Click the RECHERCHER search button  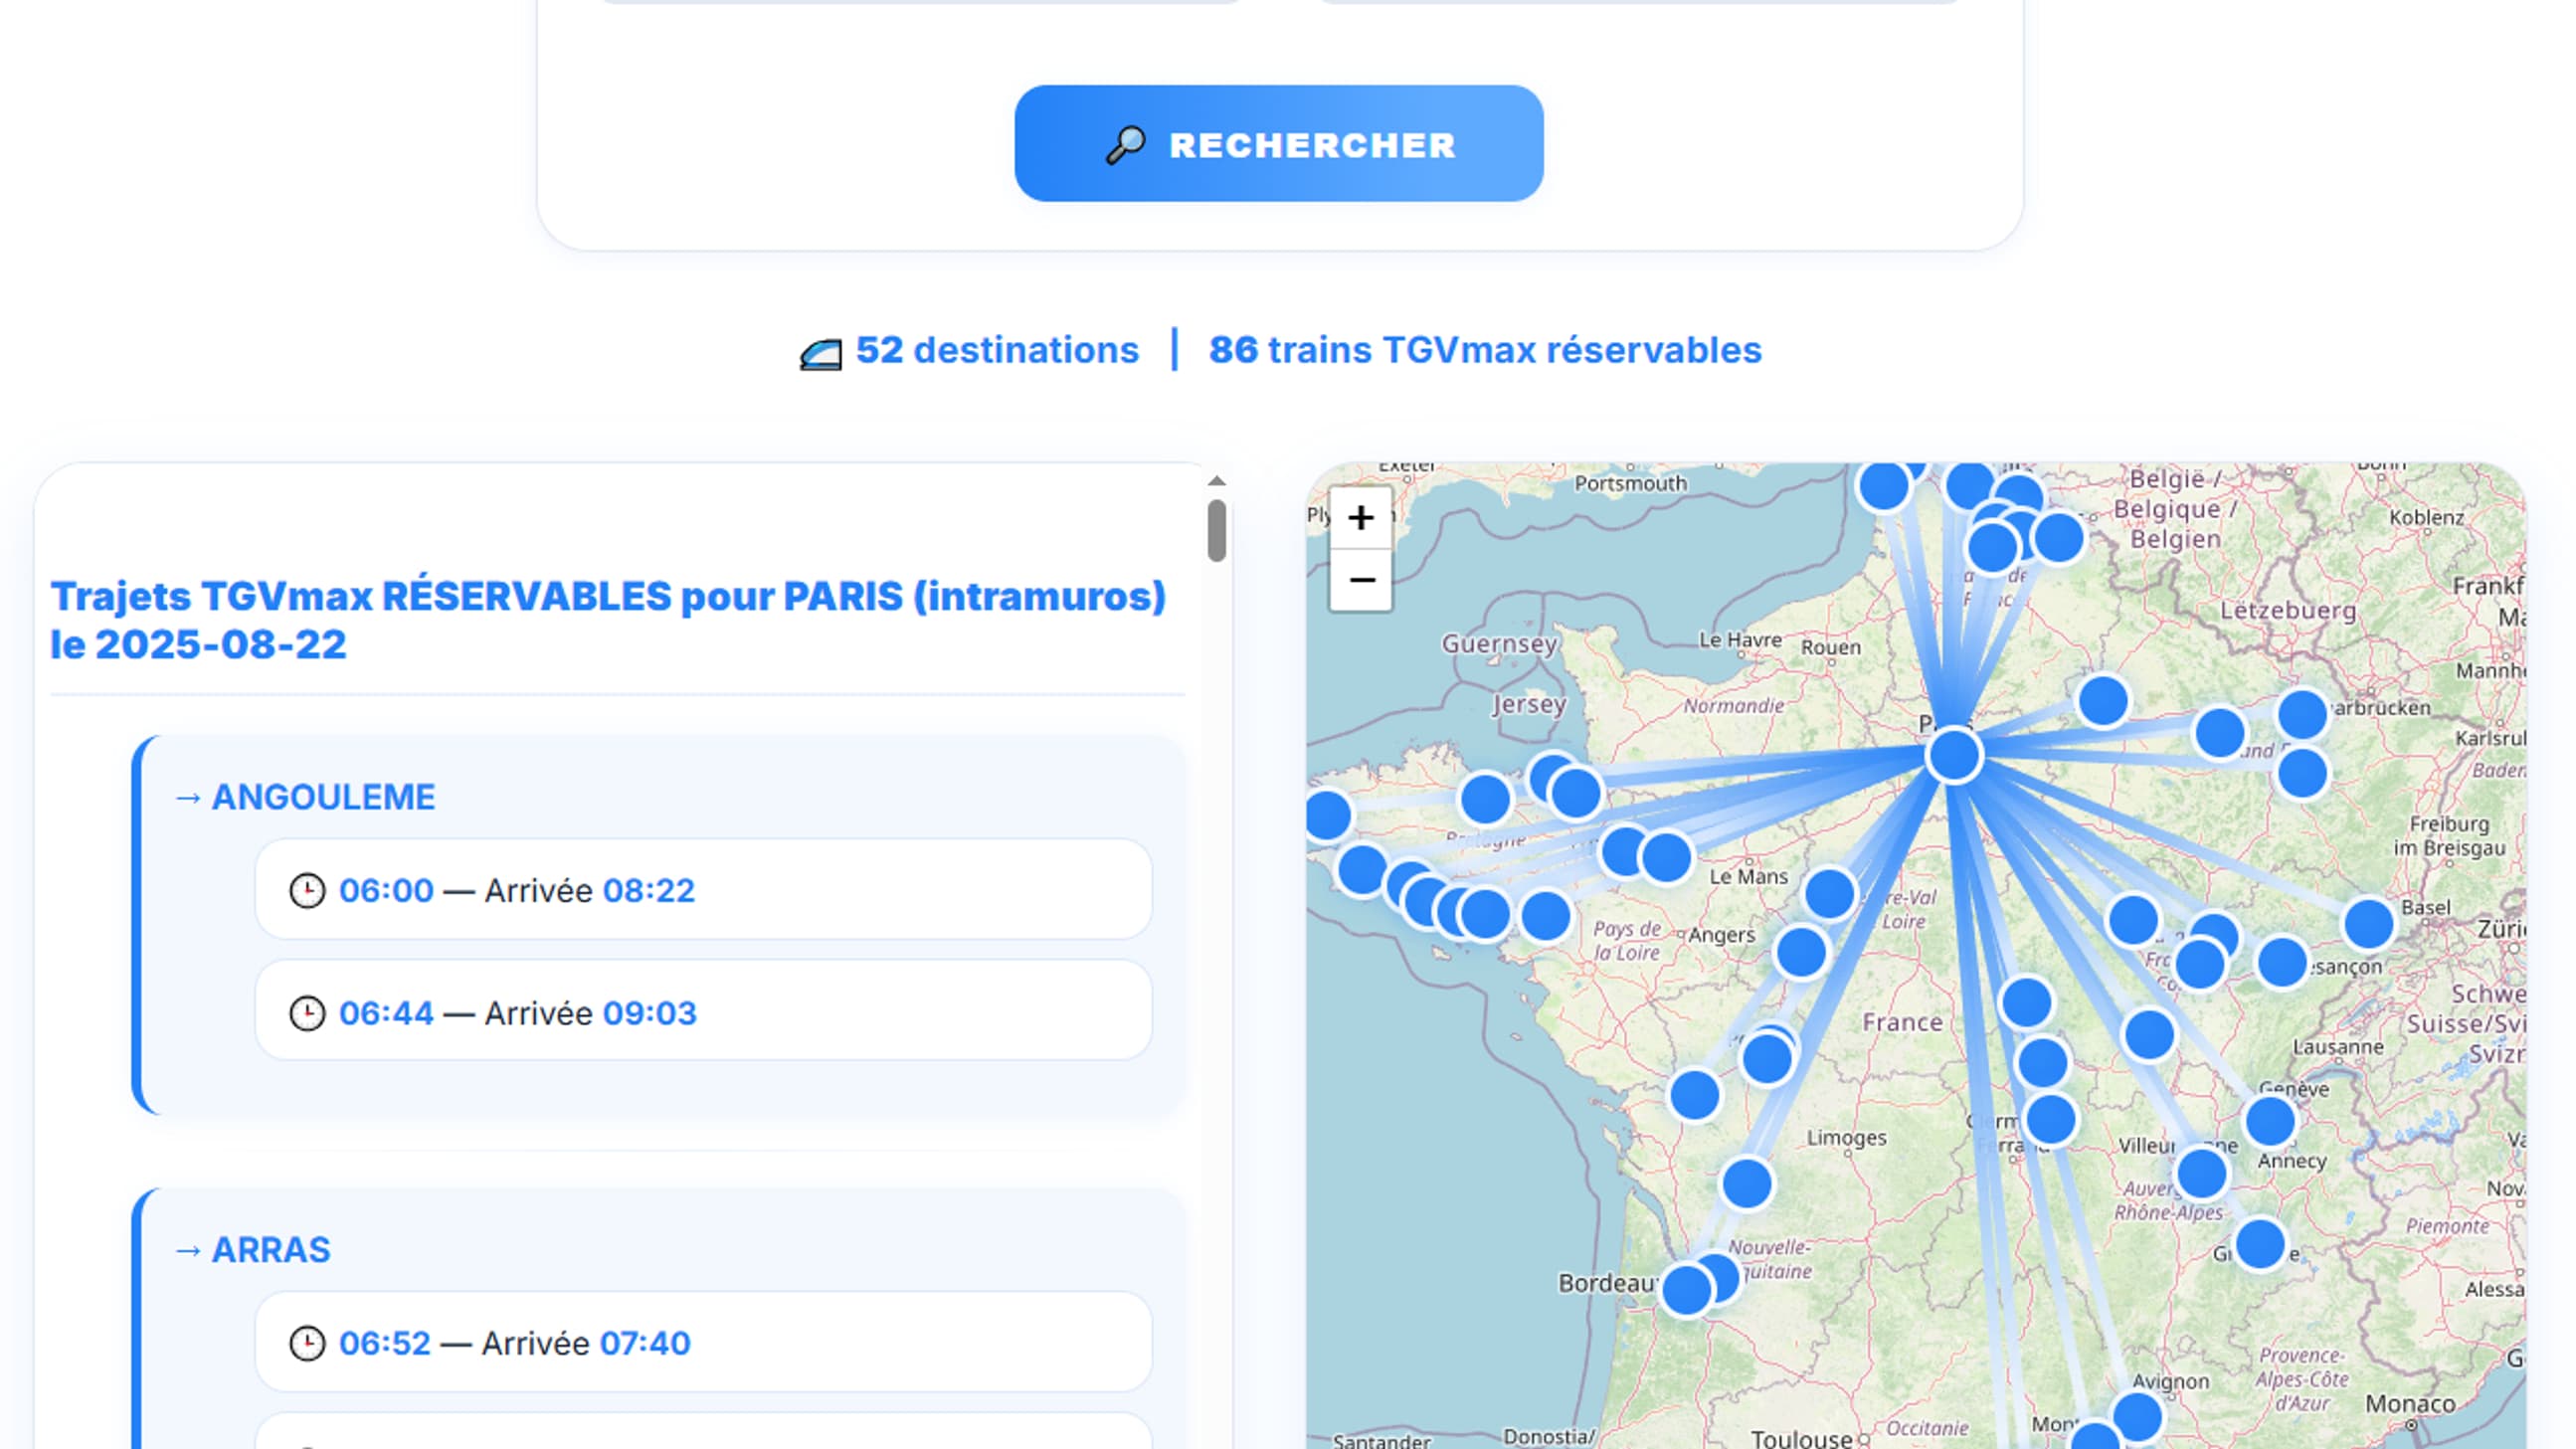coord(1277,144)
